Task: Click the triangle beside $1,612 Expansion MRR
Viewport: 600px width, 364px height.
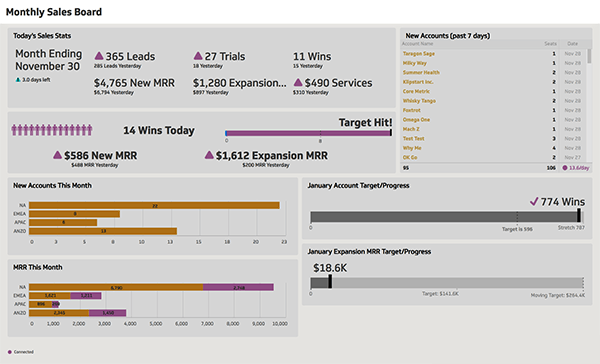Action: pyautogui.click(x=209, y=155)
